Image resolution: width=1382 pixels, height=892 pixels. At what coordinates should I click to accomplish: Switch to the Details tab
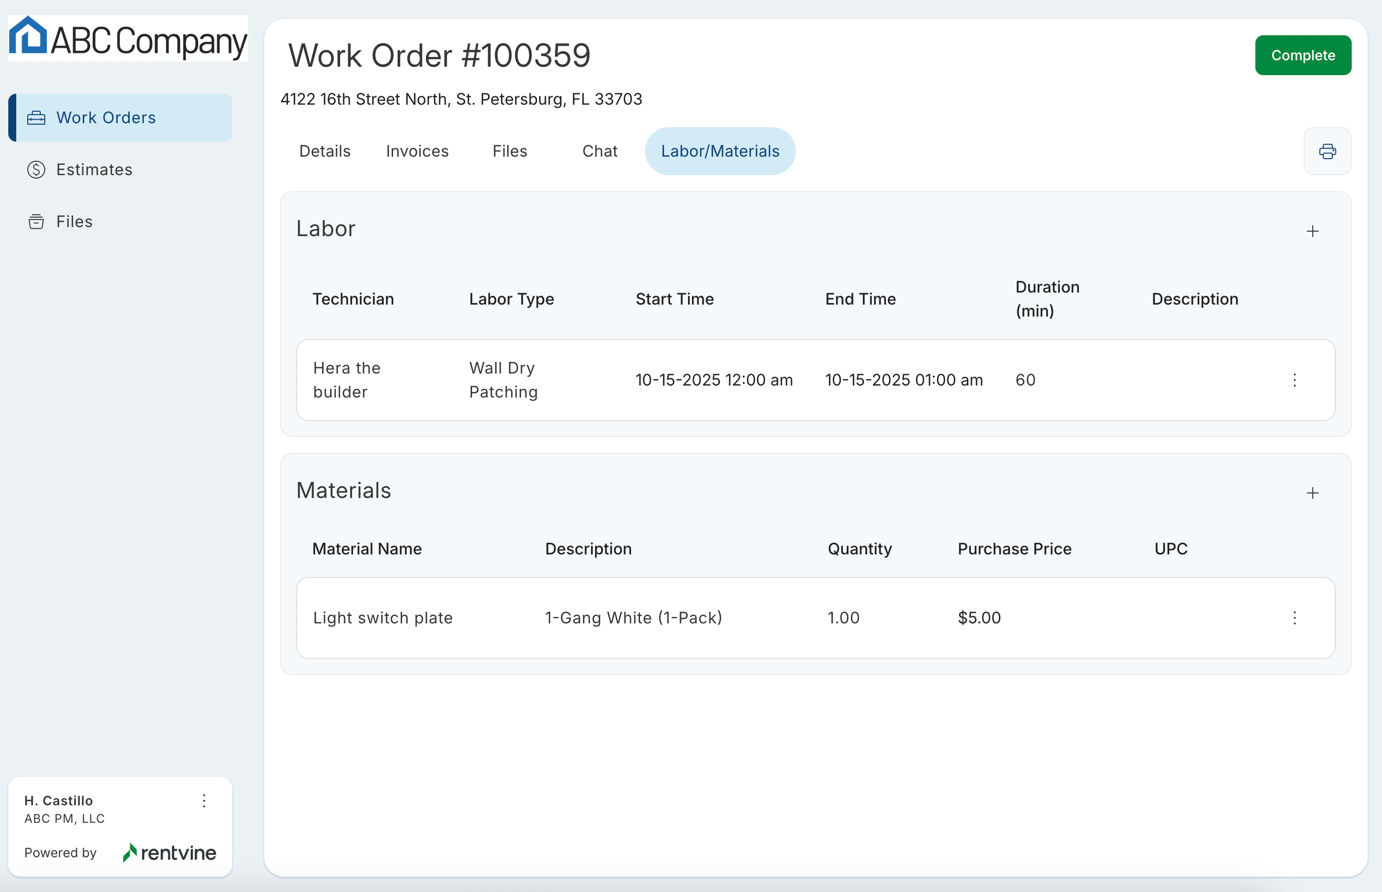click(324, 151)
